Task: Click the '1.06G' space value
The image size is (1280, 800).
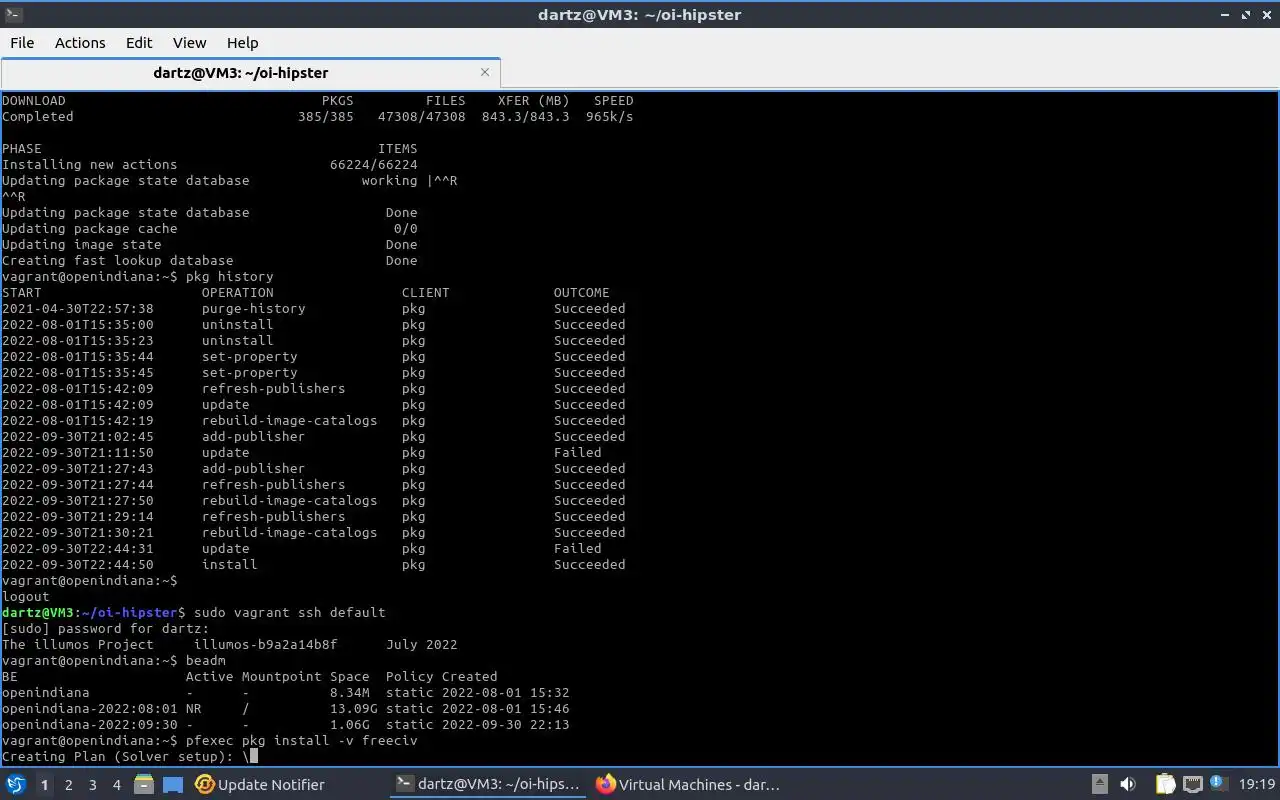Action: point(350,725)
